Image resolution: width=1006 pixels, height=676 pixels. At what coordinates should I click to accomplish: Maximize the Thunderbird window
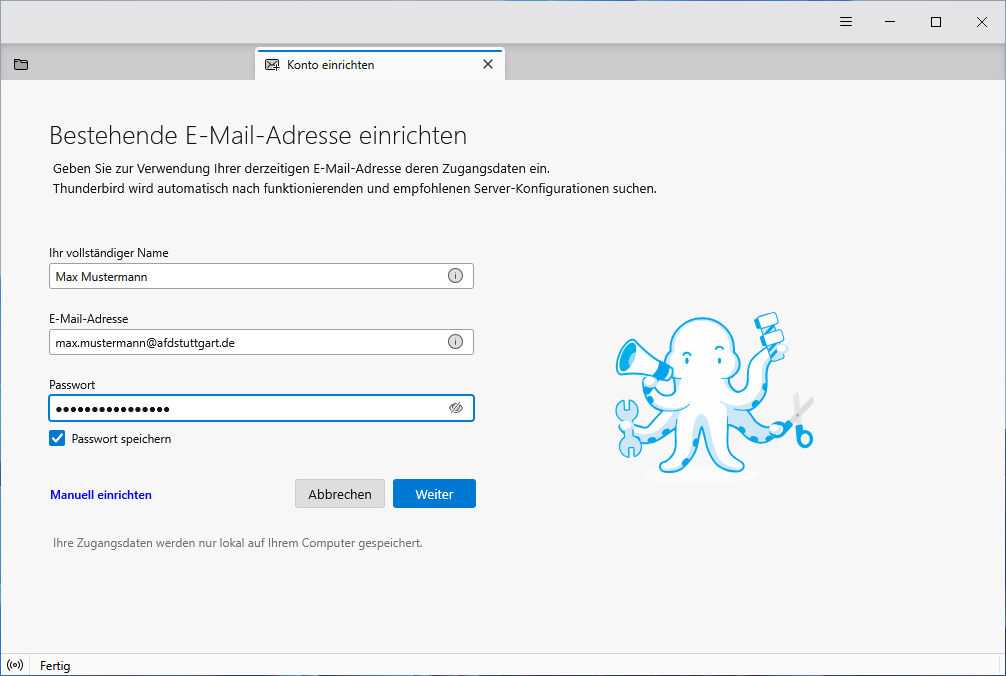click(936, 22)
